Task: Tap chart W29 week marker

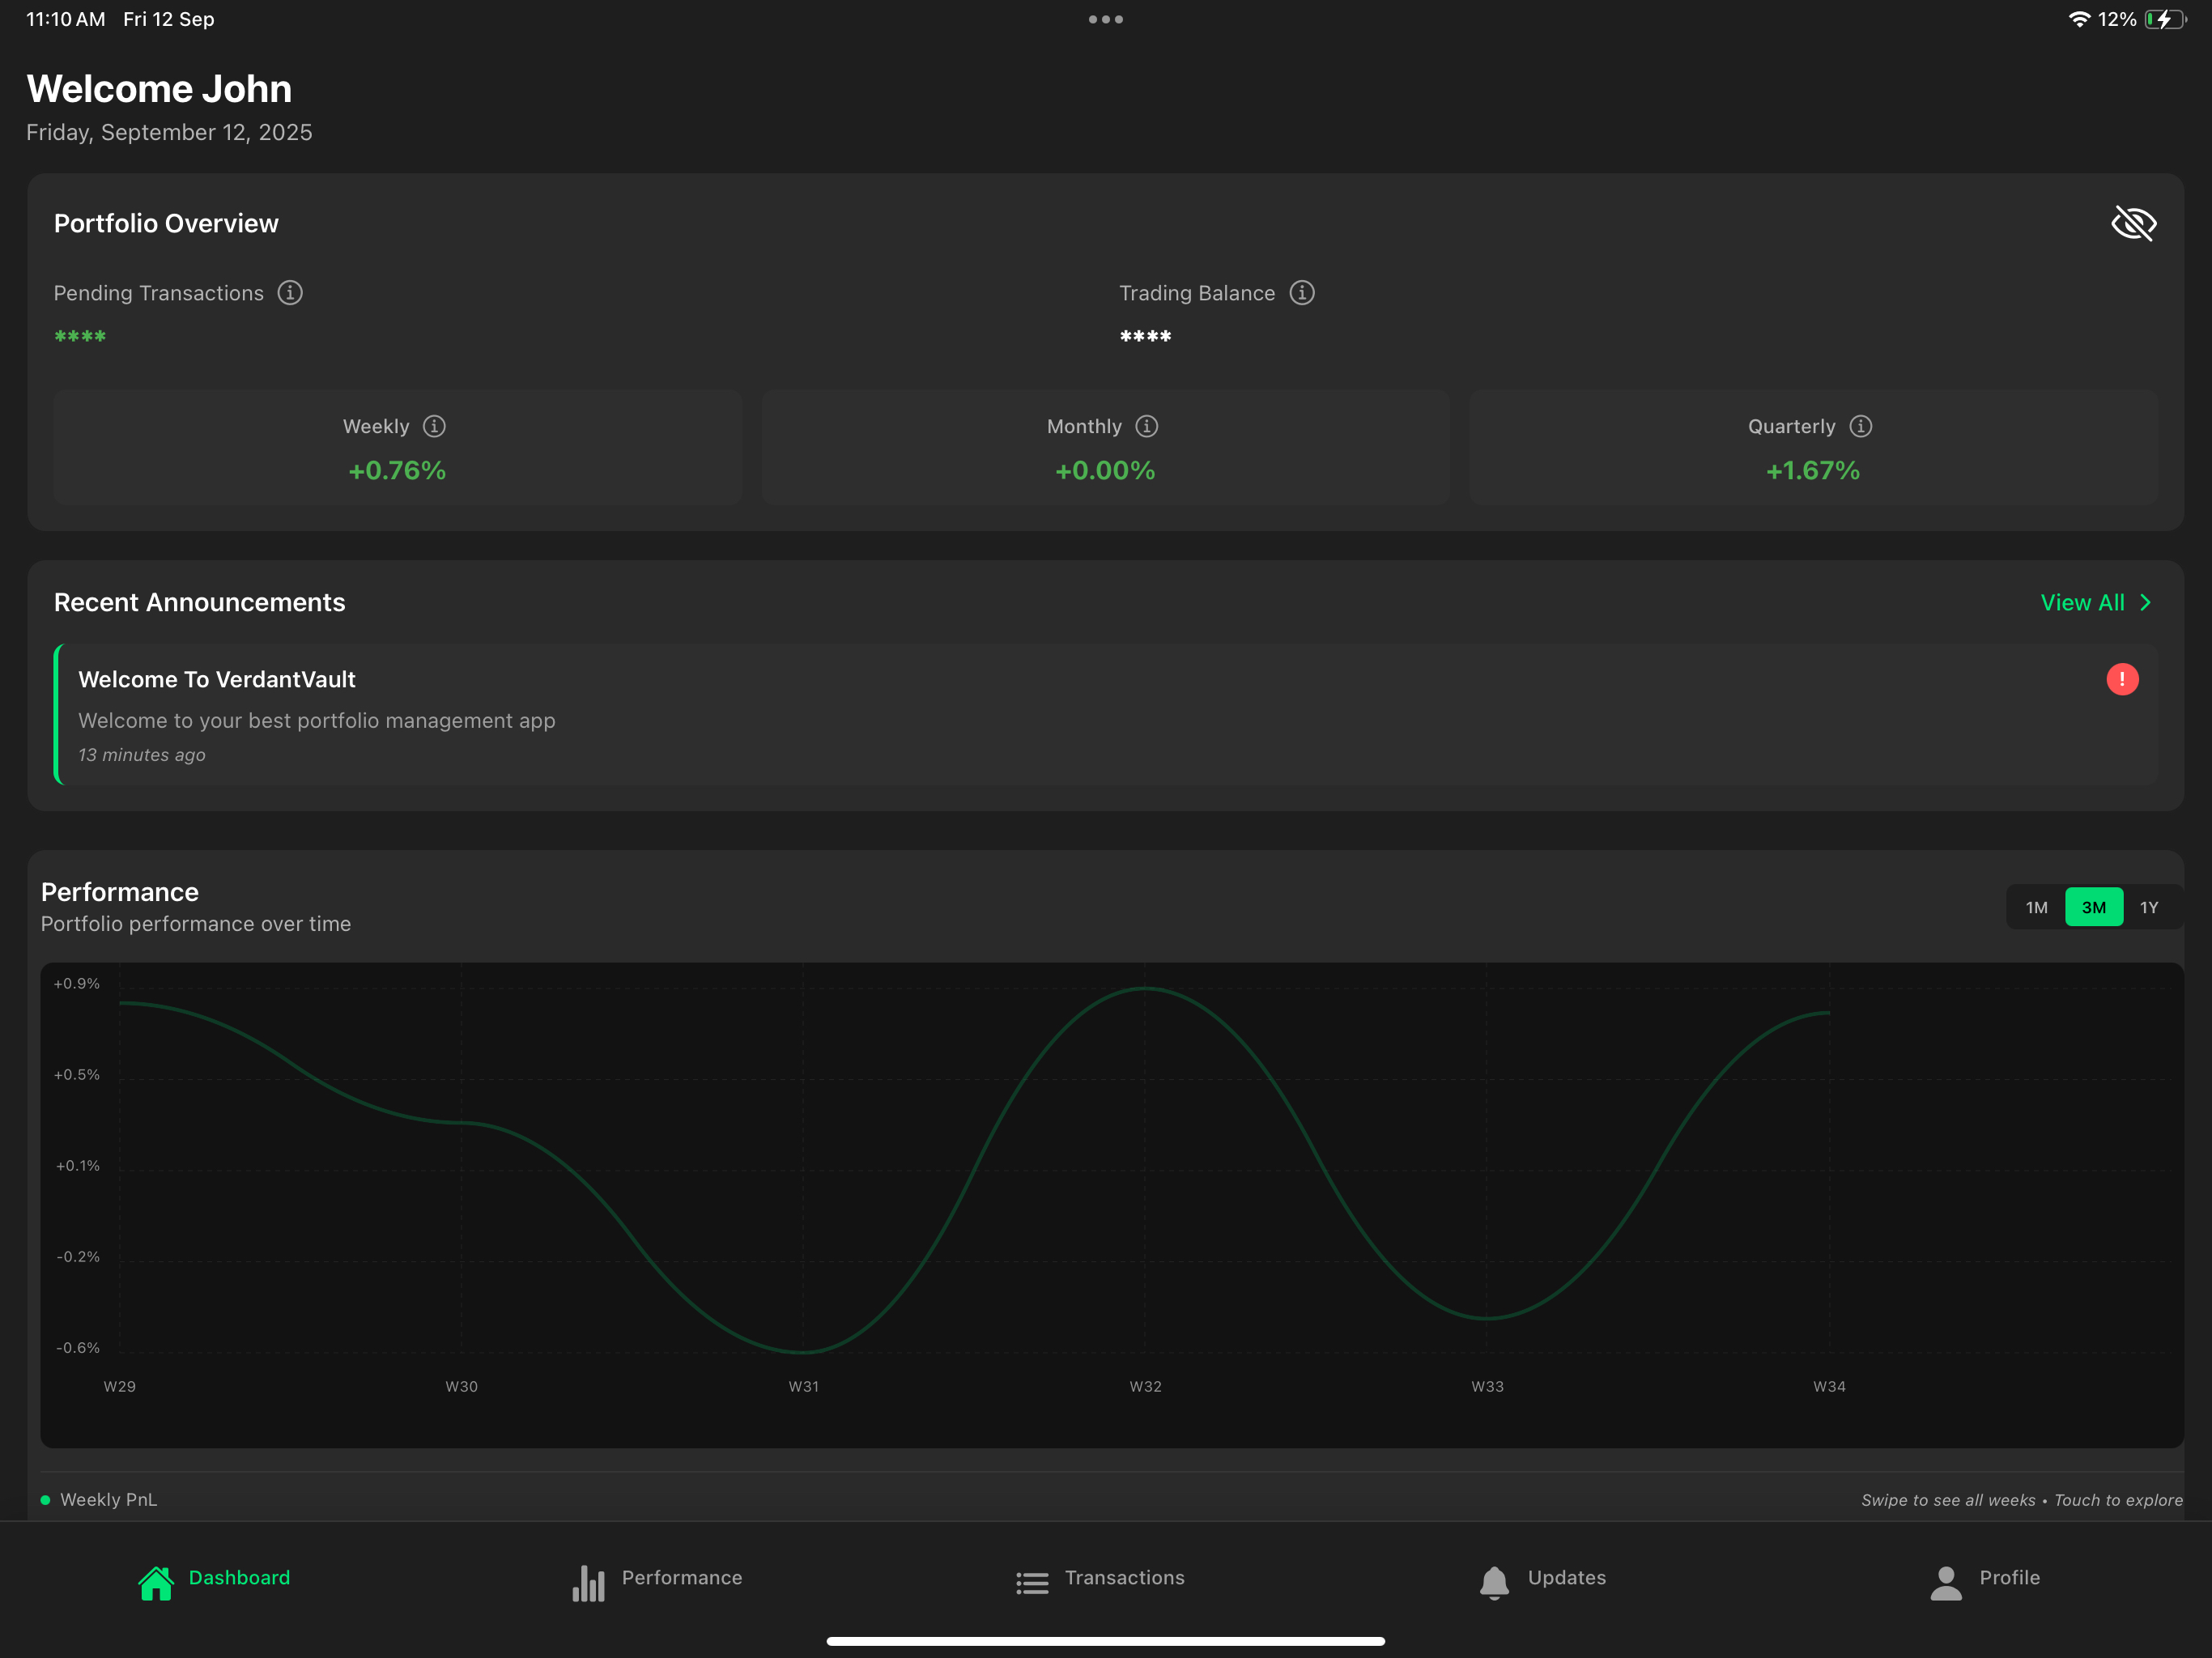Action: pyautogui.click(x=119, y=1386)
